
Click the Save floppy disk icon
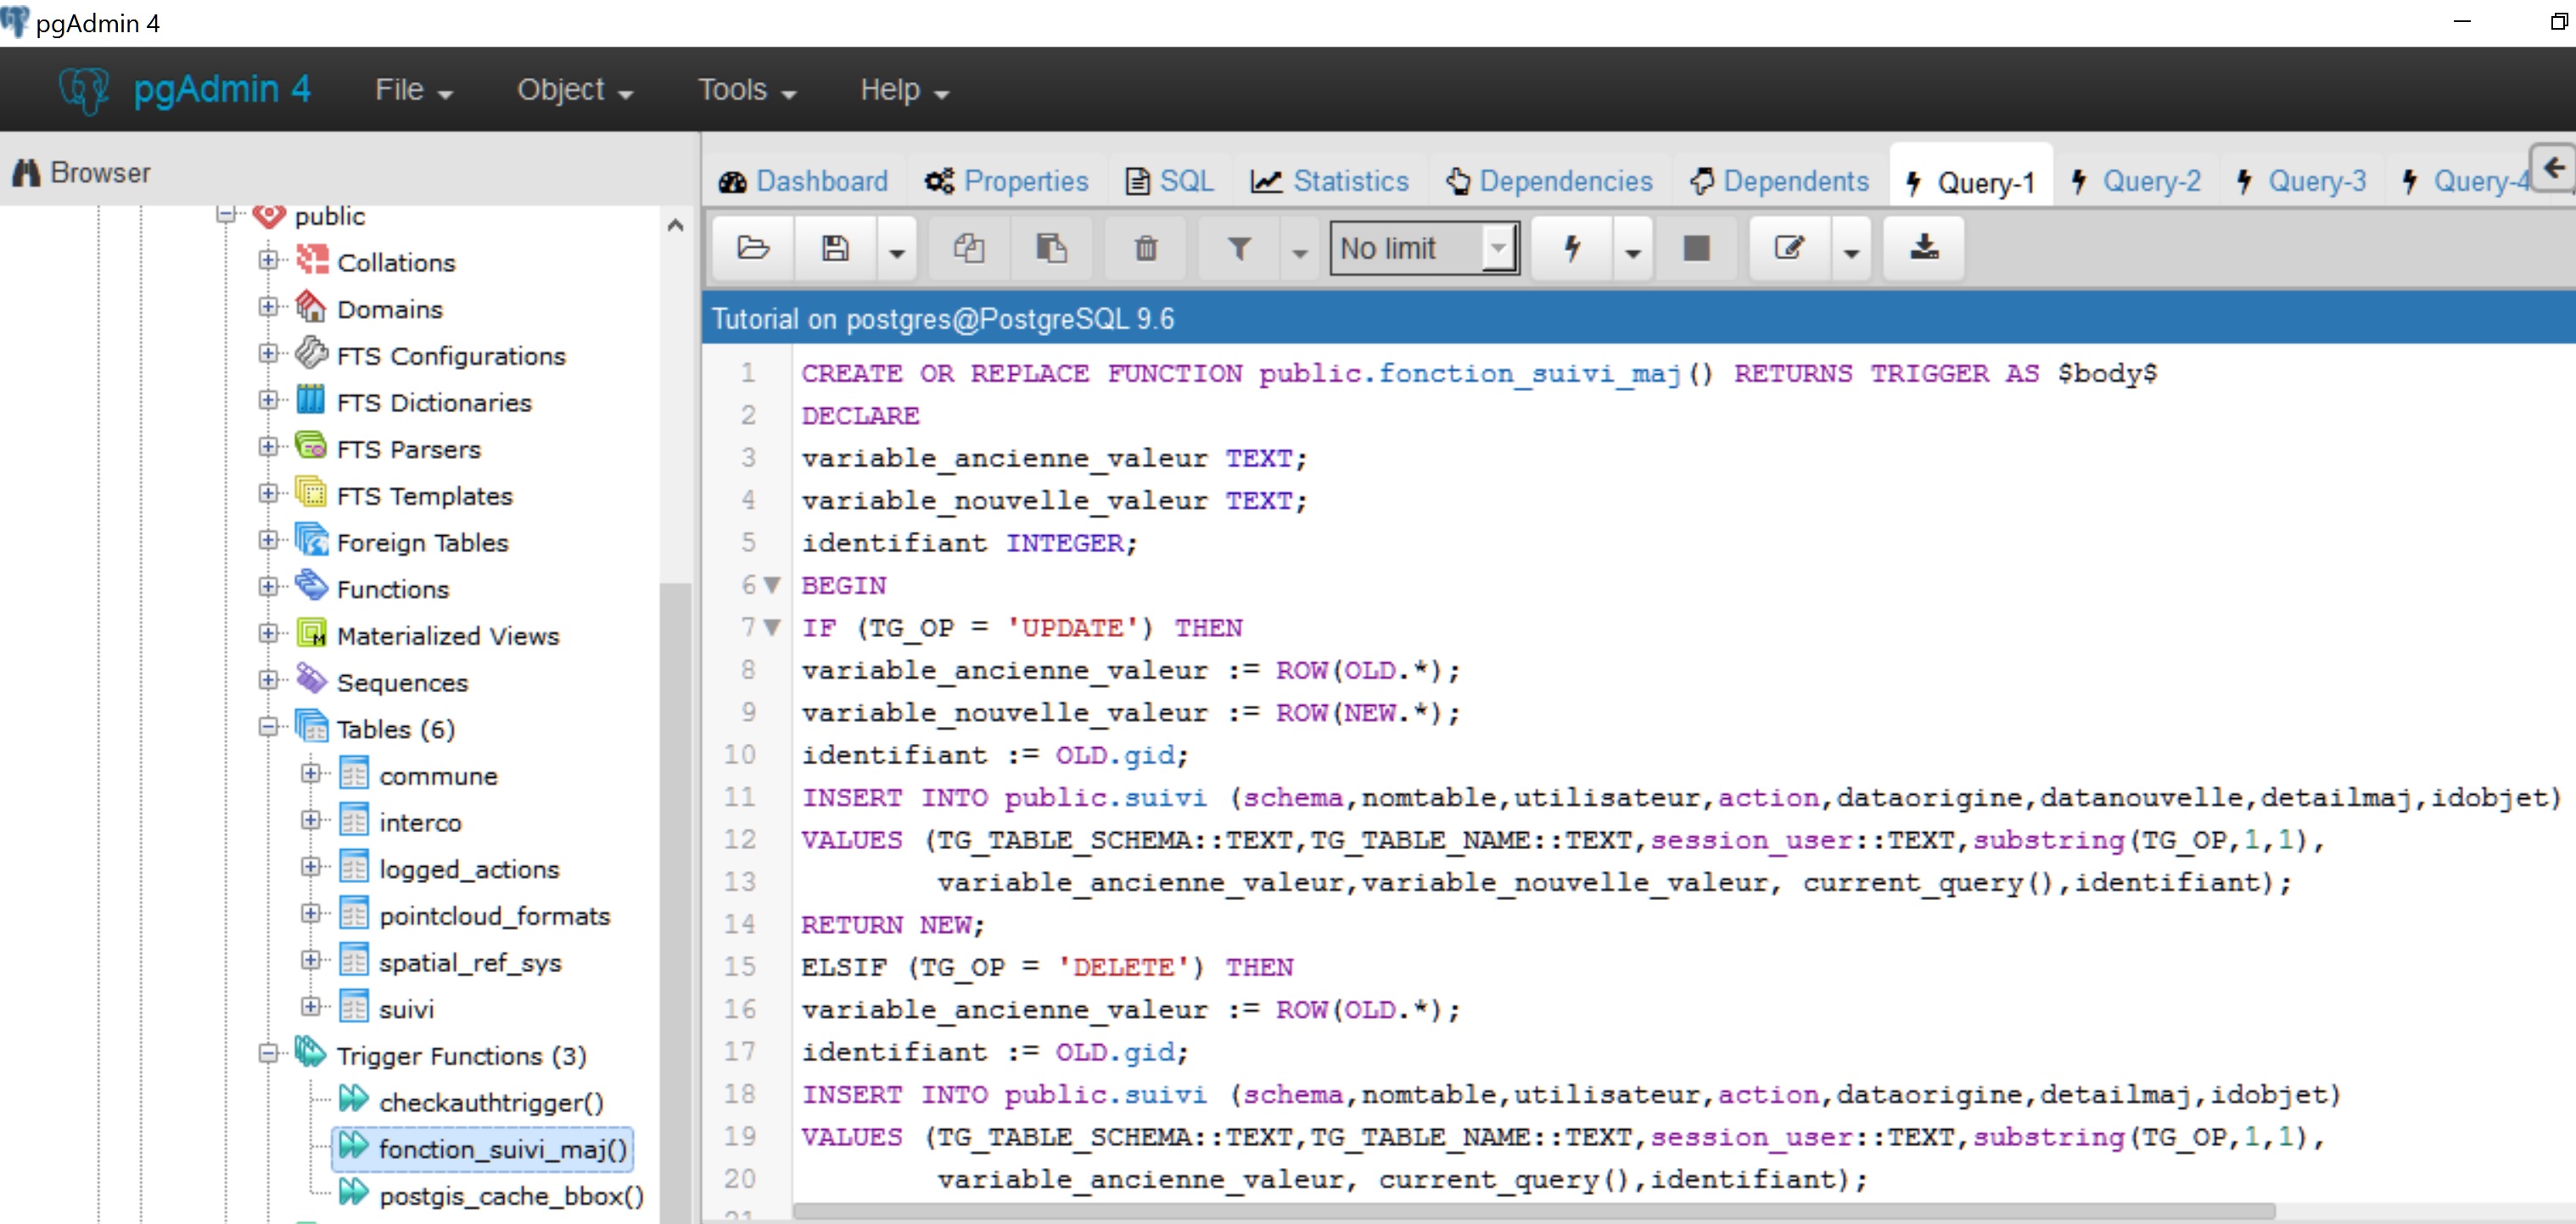point(835,248)
